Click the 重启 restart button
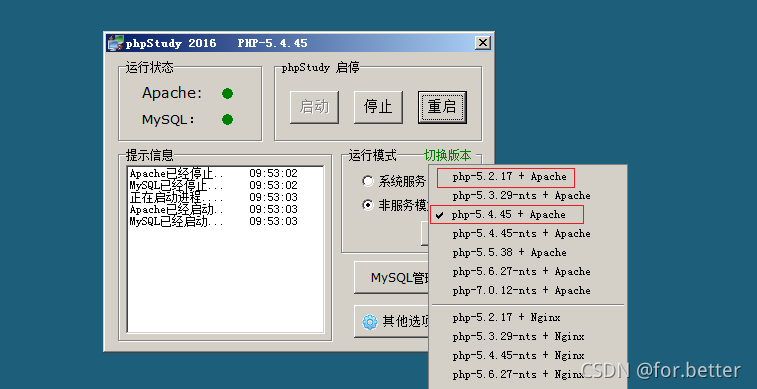This screenshot has width=757, height=389. click(x=442, y=107)
